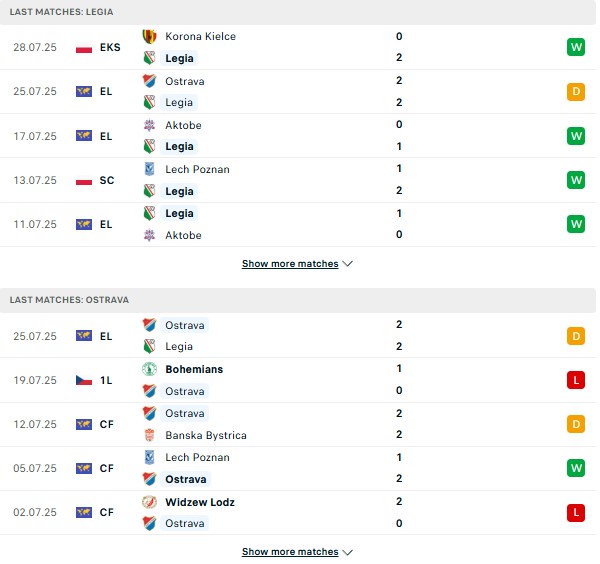This screenshot has height=564, width=600.
Task: Click Czech flag beside 1L league
Action: (84, 380)
